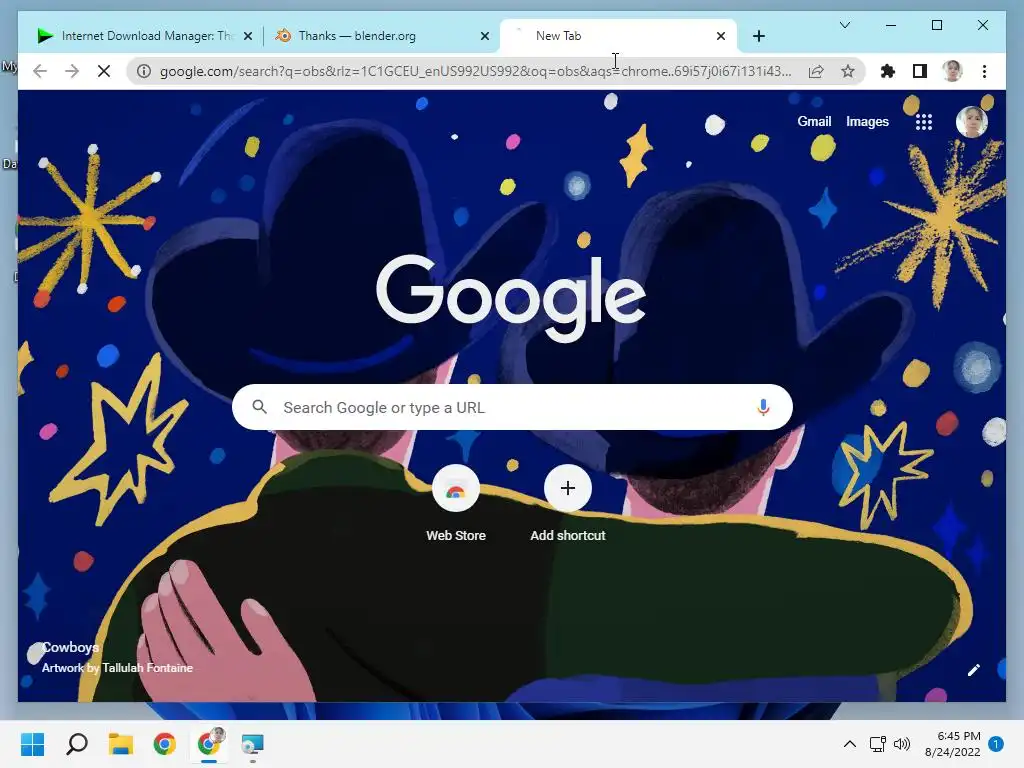Minimize the Chrome window

(x=891, y=25)
